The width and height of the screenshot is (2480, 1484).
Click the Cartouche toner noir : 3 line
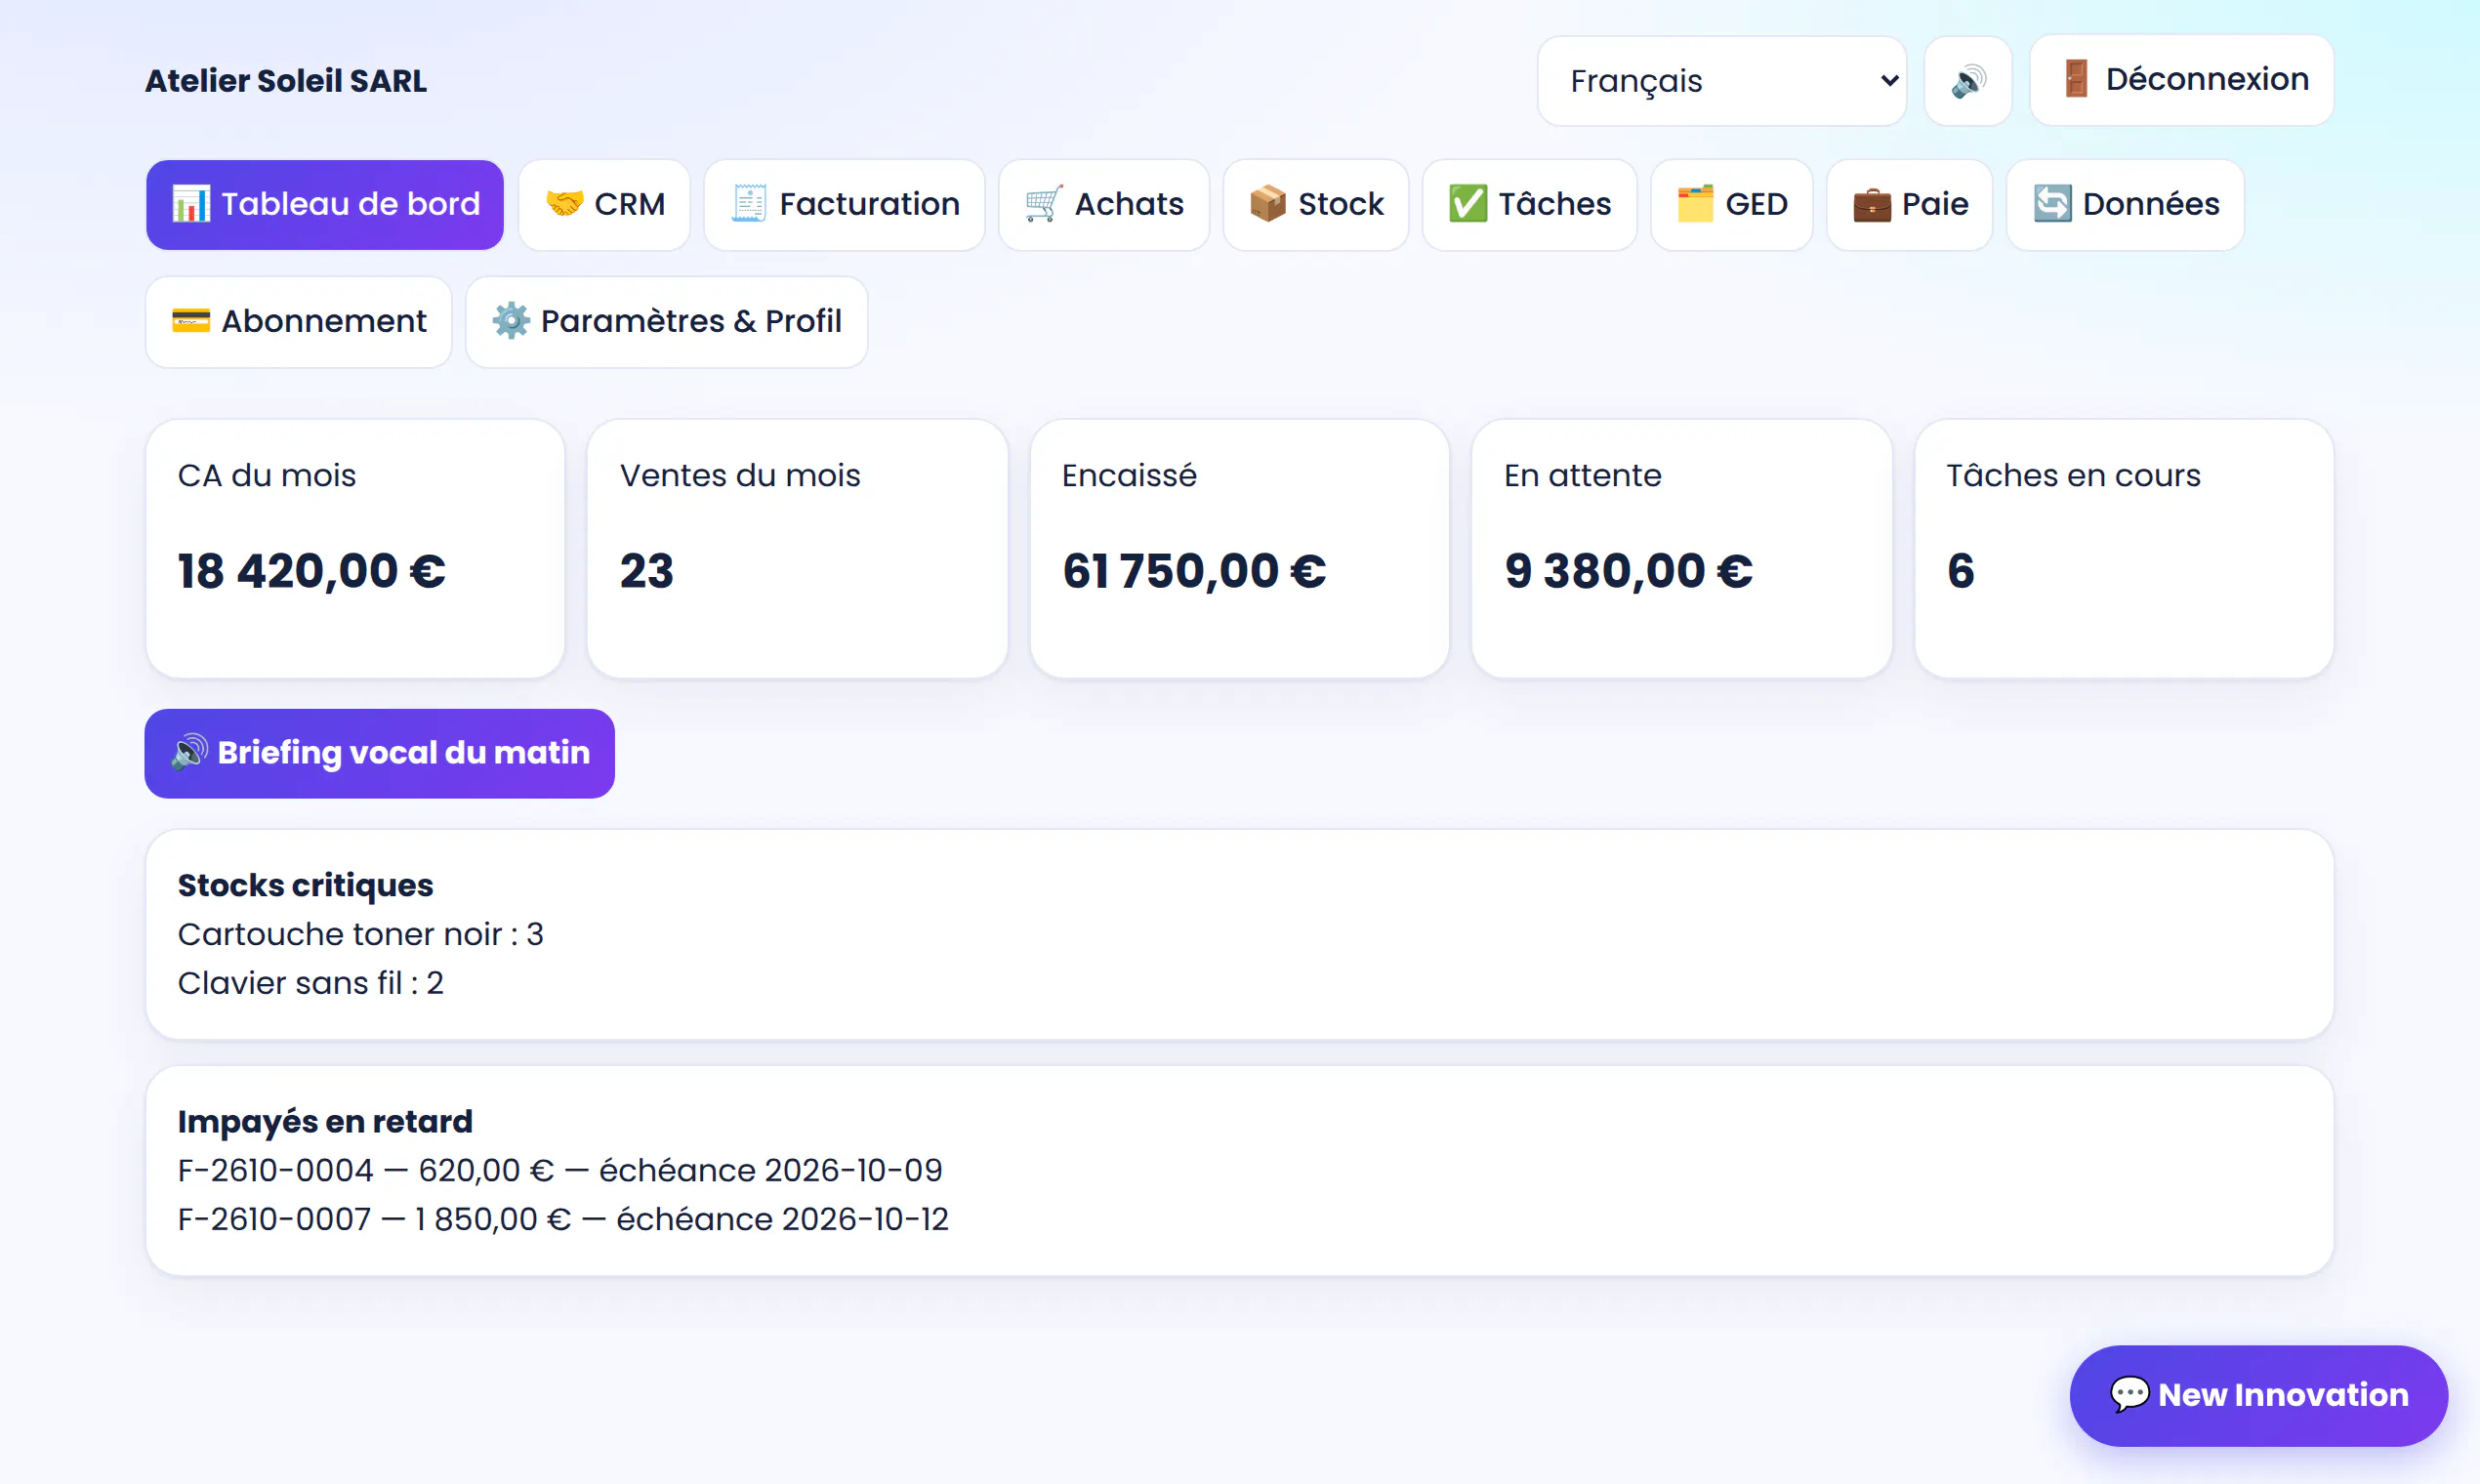coord(360,934)
